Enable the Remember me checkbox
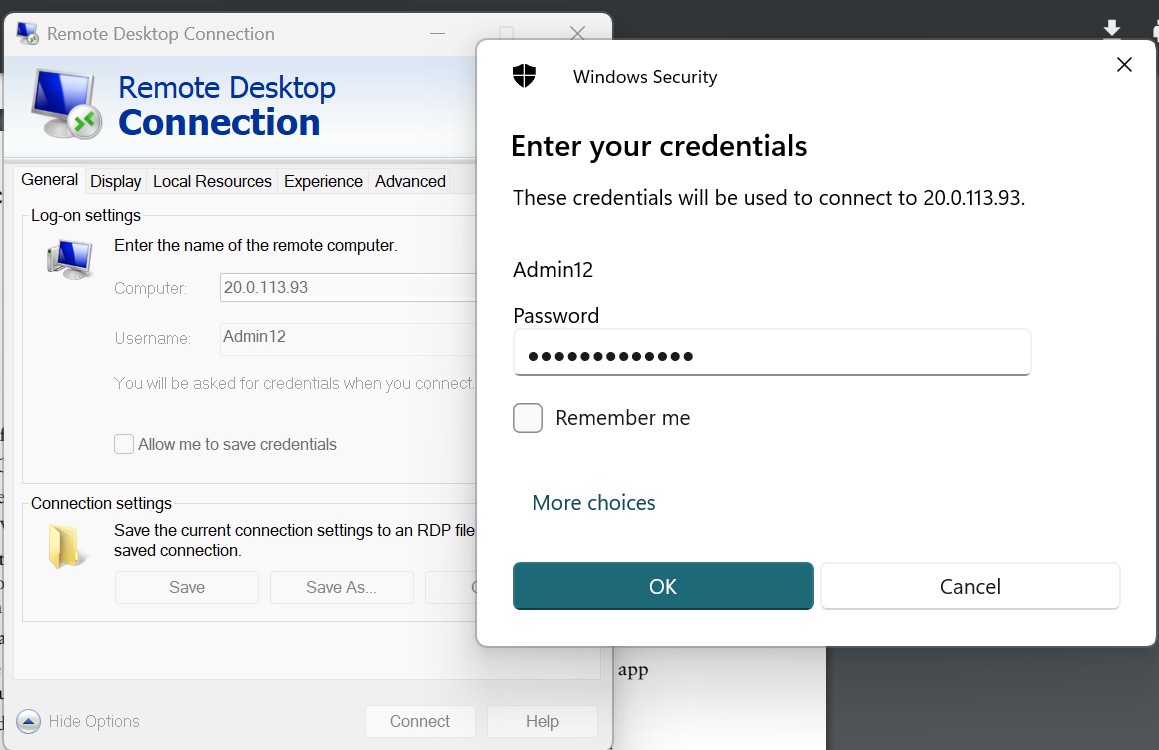This screenshot has height=750, width=1159. 528,418
